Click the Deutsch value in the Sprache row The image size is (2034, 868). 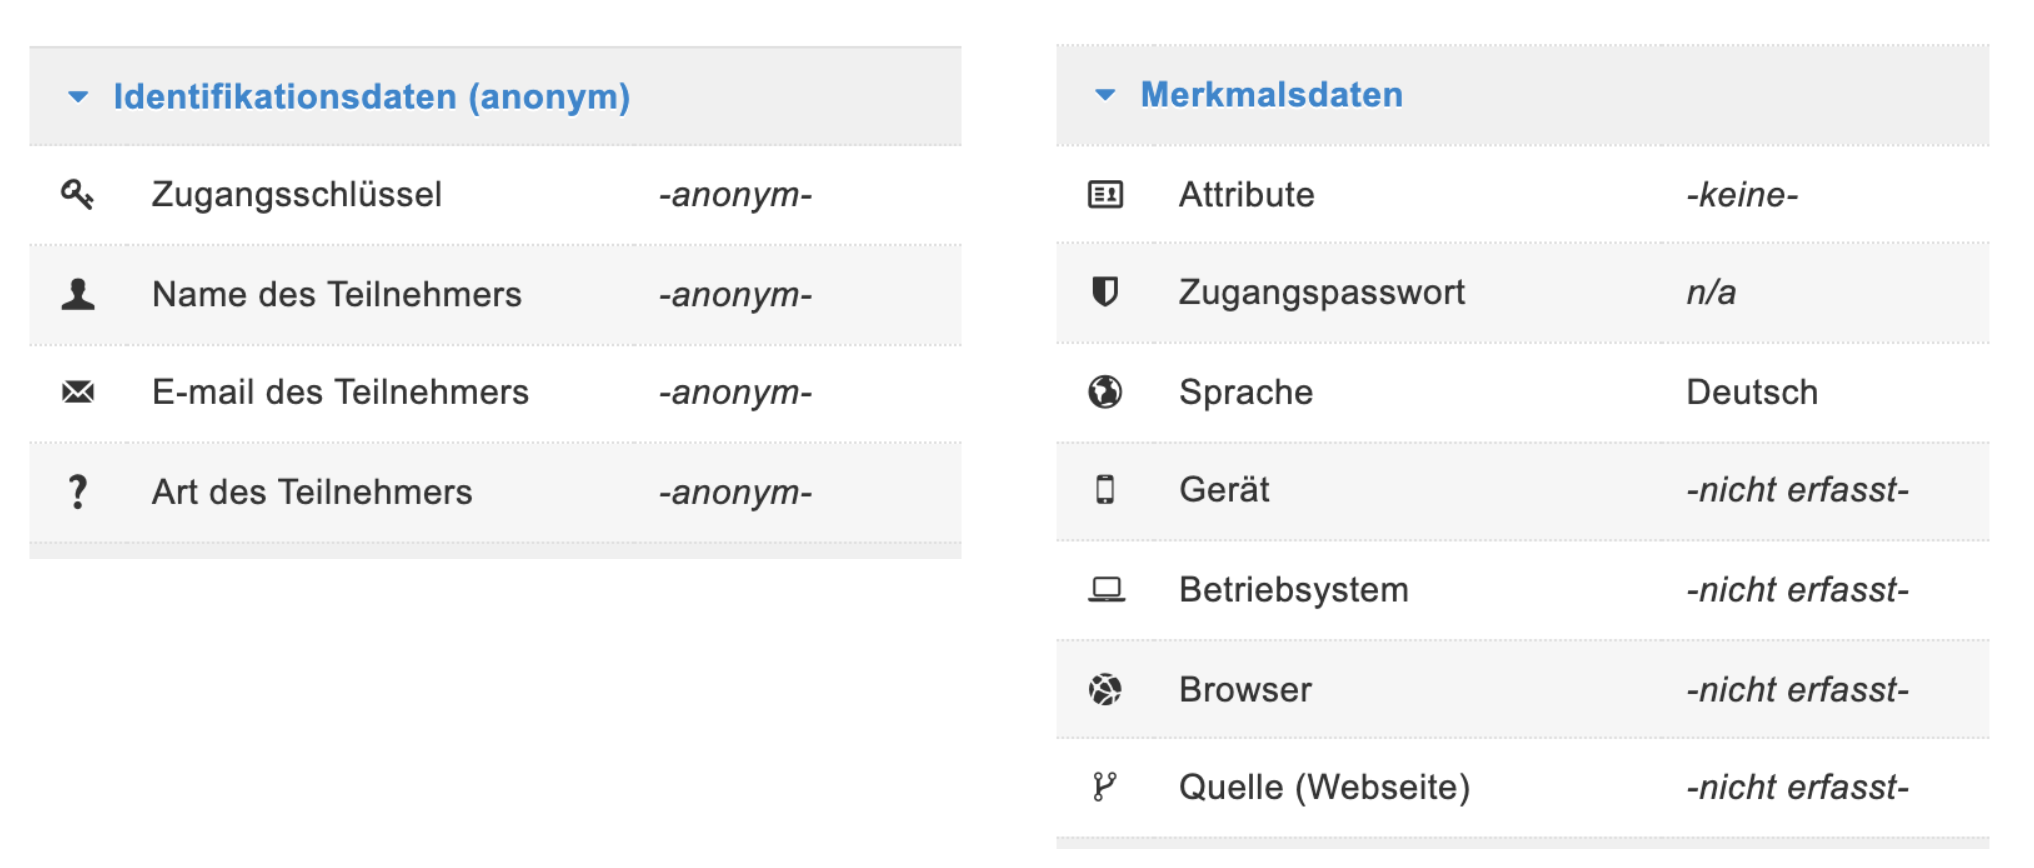[x=1751, y=391]
